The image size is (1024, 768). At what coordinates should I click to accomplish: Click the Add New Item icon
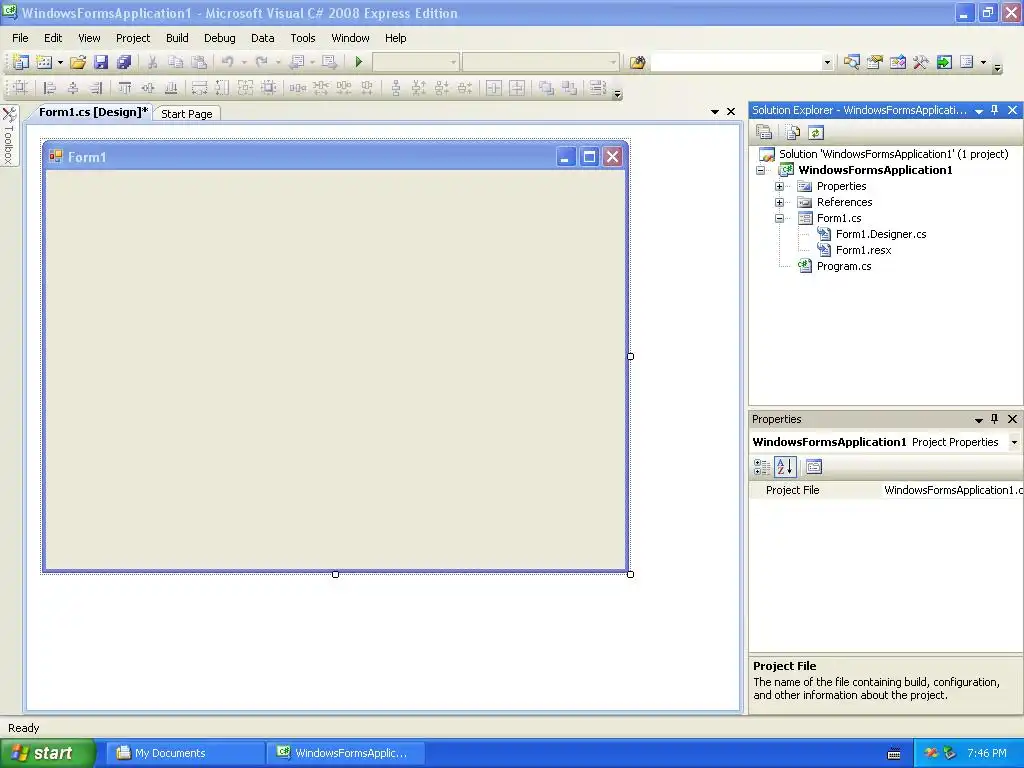click(44, 62)
